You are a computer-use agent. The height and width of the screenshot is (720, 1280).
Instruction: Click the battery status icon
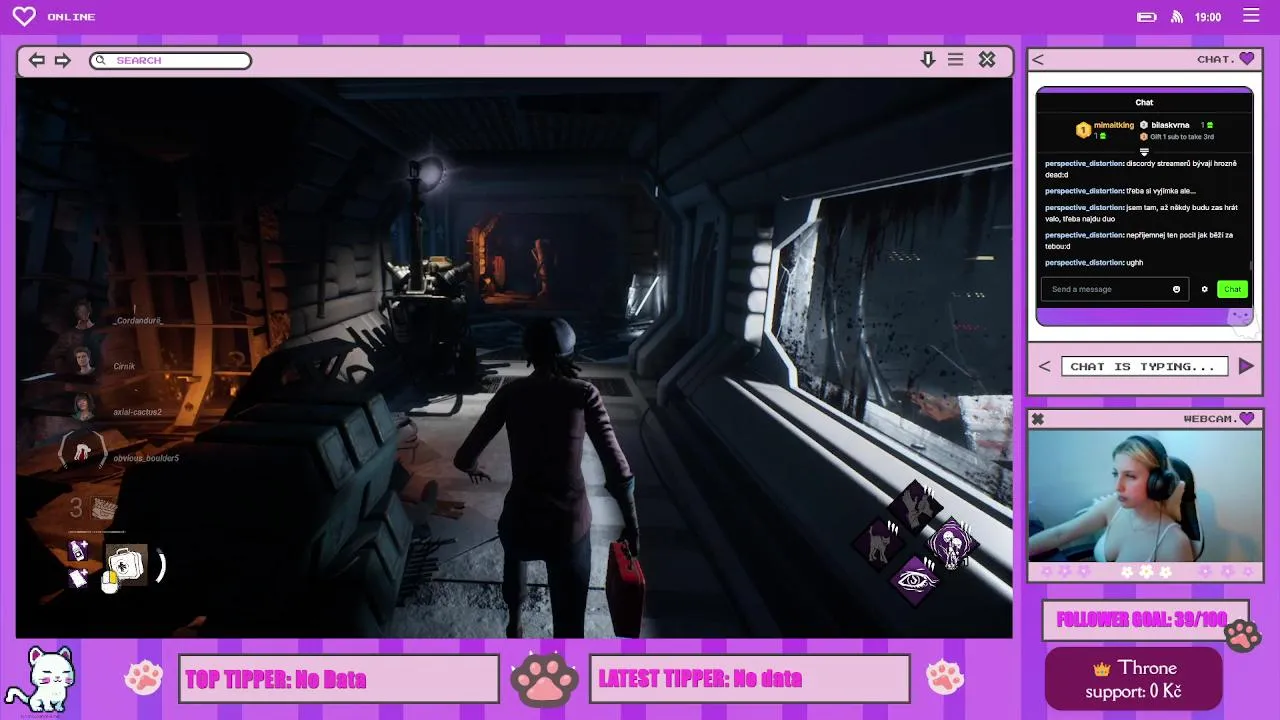(x=1147, y=17)
